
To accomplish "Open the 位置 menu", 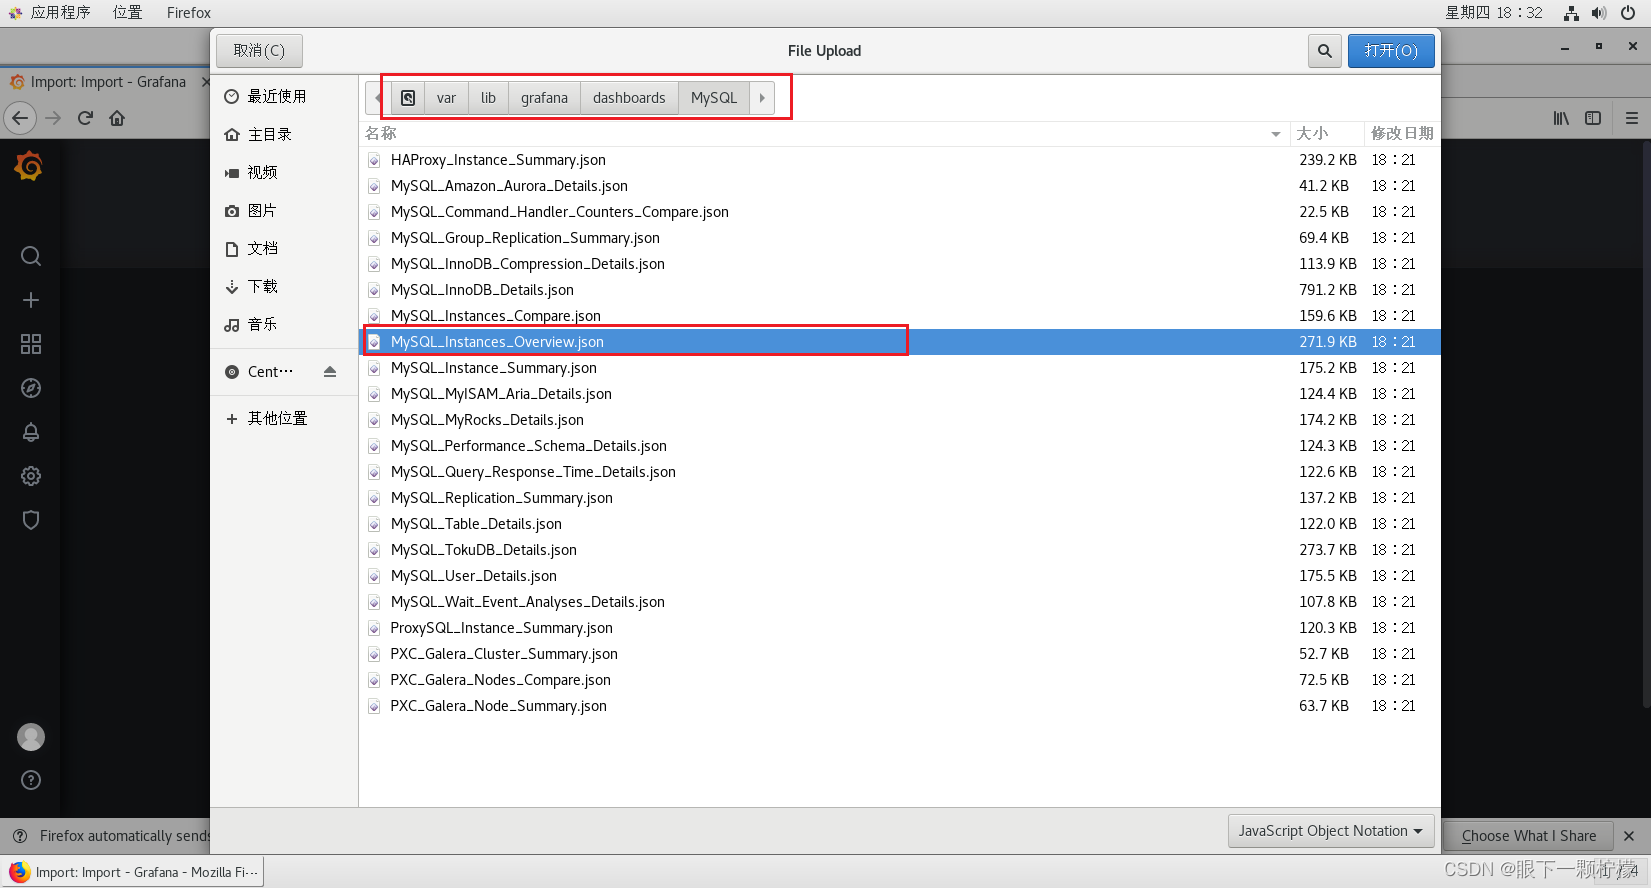I will click(x=127, y=13).
